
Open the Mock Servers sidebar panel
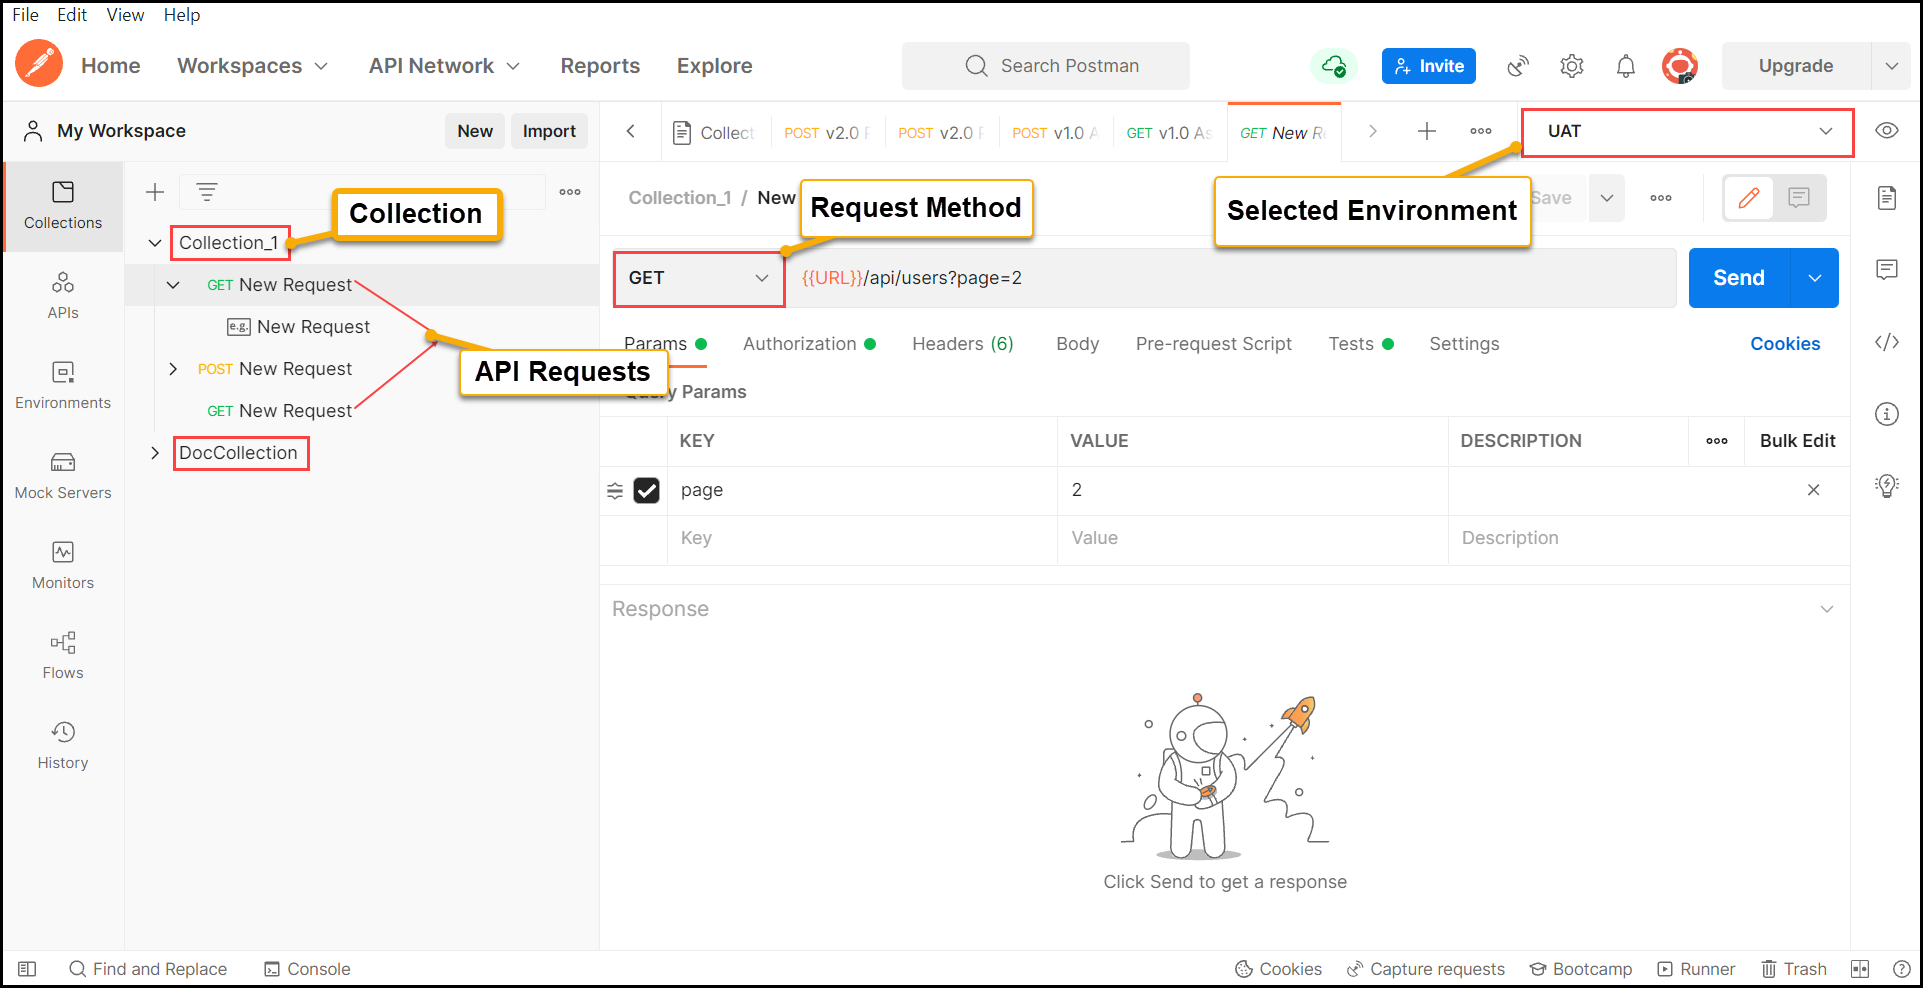[x=63, y=476]
